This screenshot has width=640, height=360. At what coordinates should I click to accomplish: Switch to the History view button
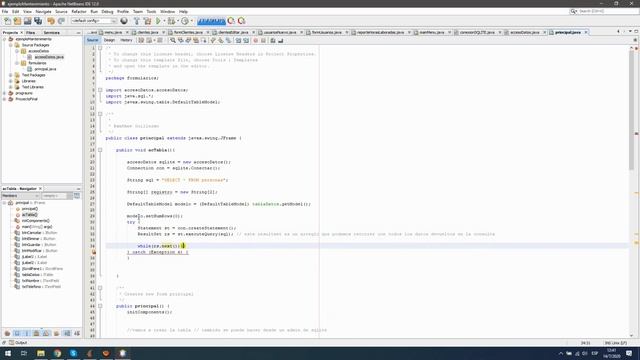[x=126, y=40]
